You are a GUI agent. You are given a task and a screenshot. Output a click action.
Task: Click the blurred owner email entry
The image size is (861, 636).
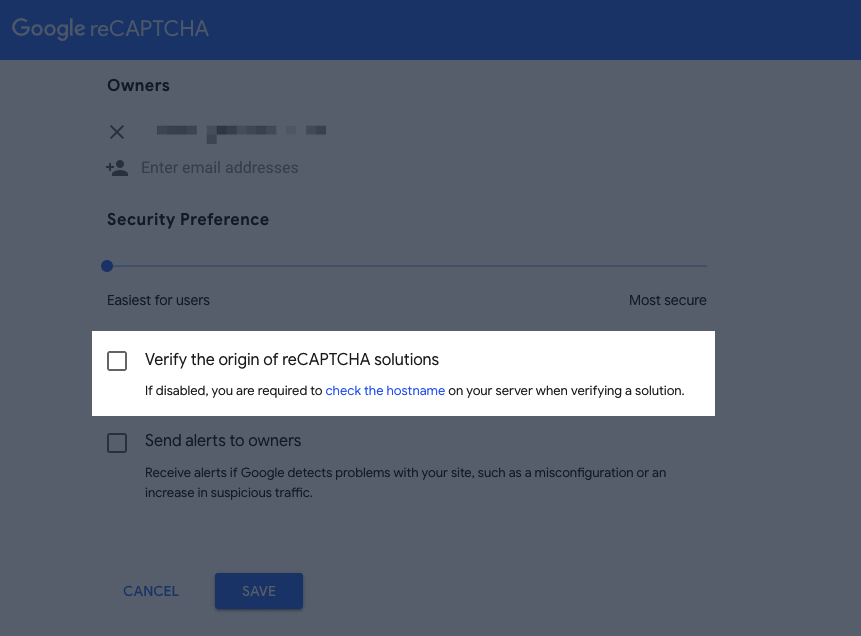[x=242, y=132]
